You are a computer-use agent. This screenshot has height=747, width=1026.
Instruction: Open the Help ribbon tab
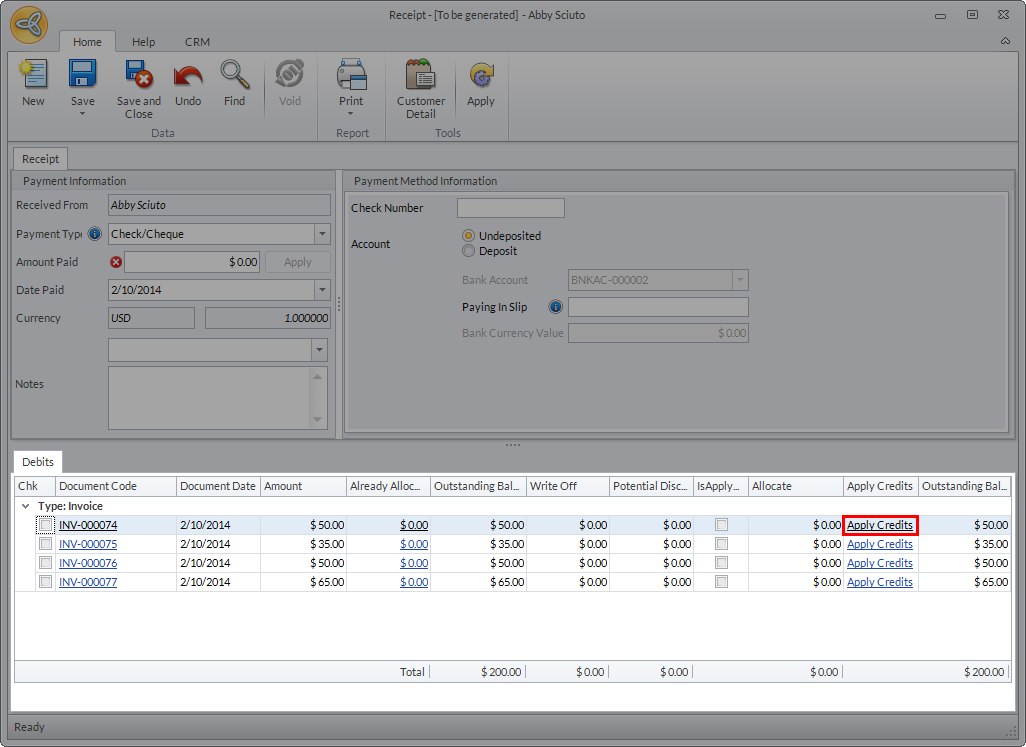(x=144, y=42)
